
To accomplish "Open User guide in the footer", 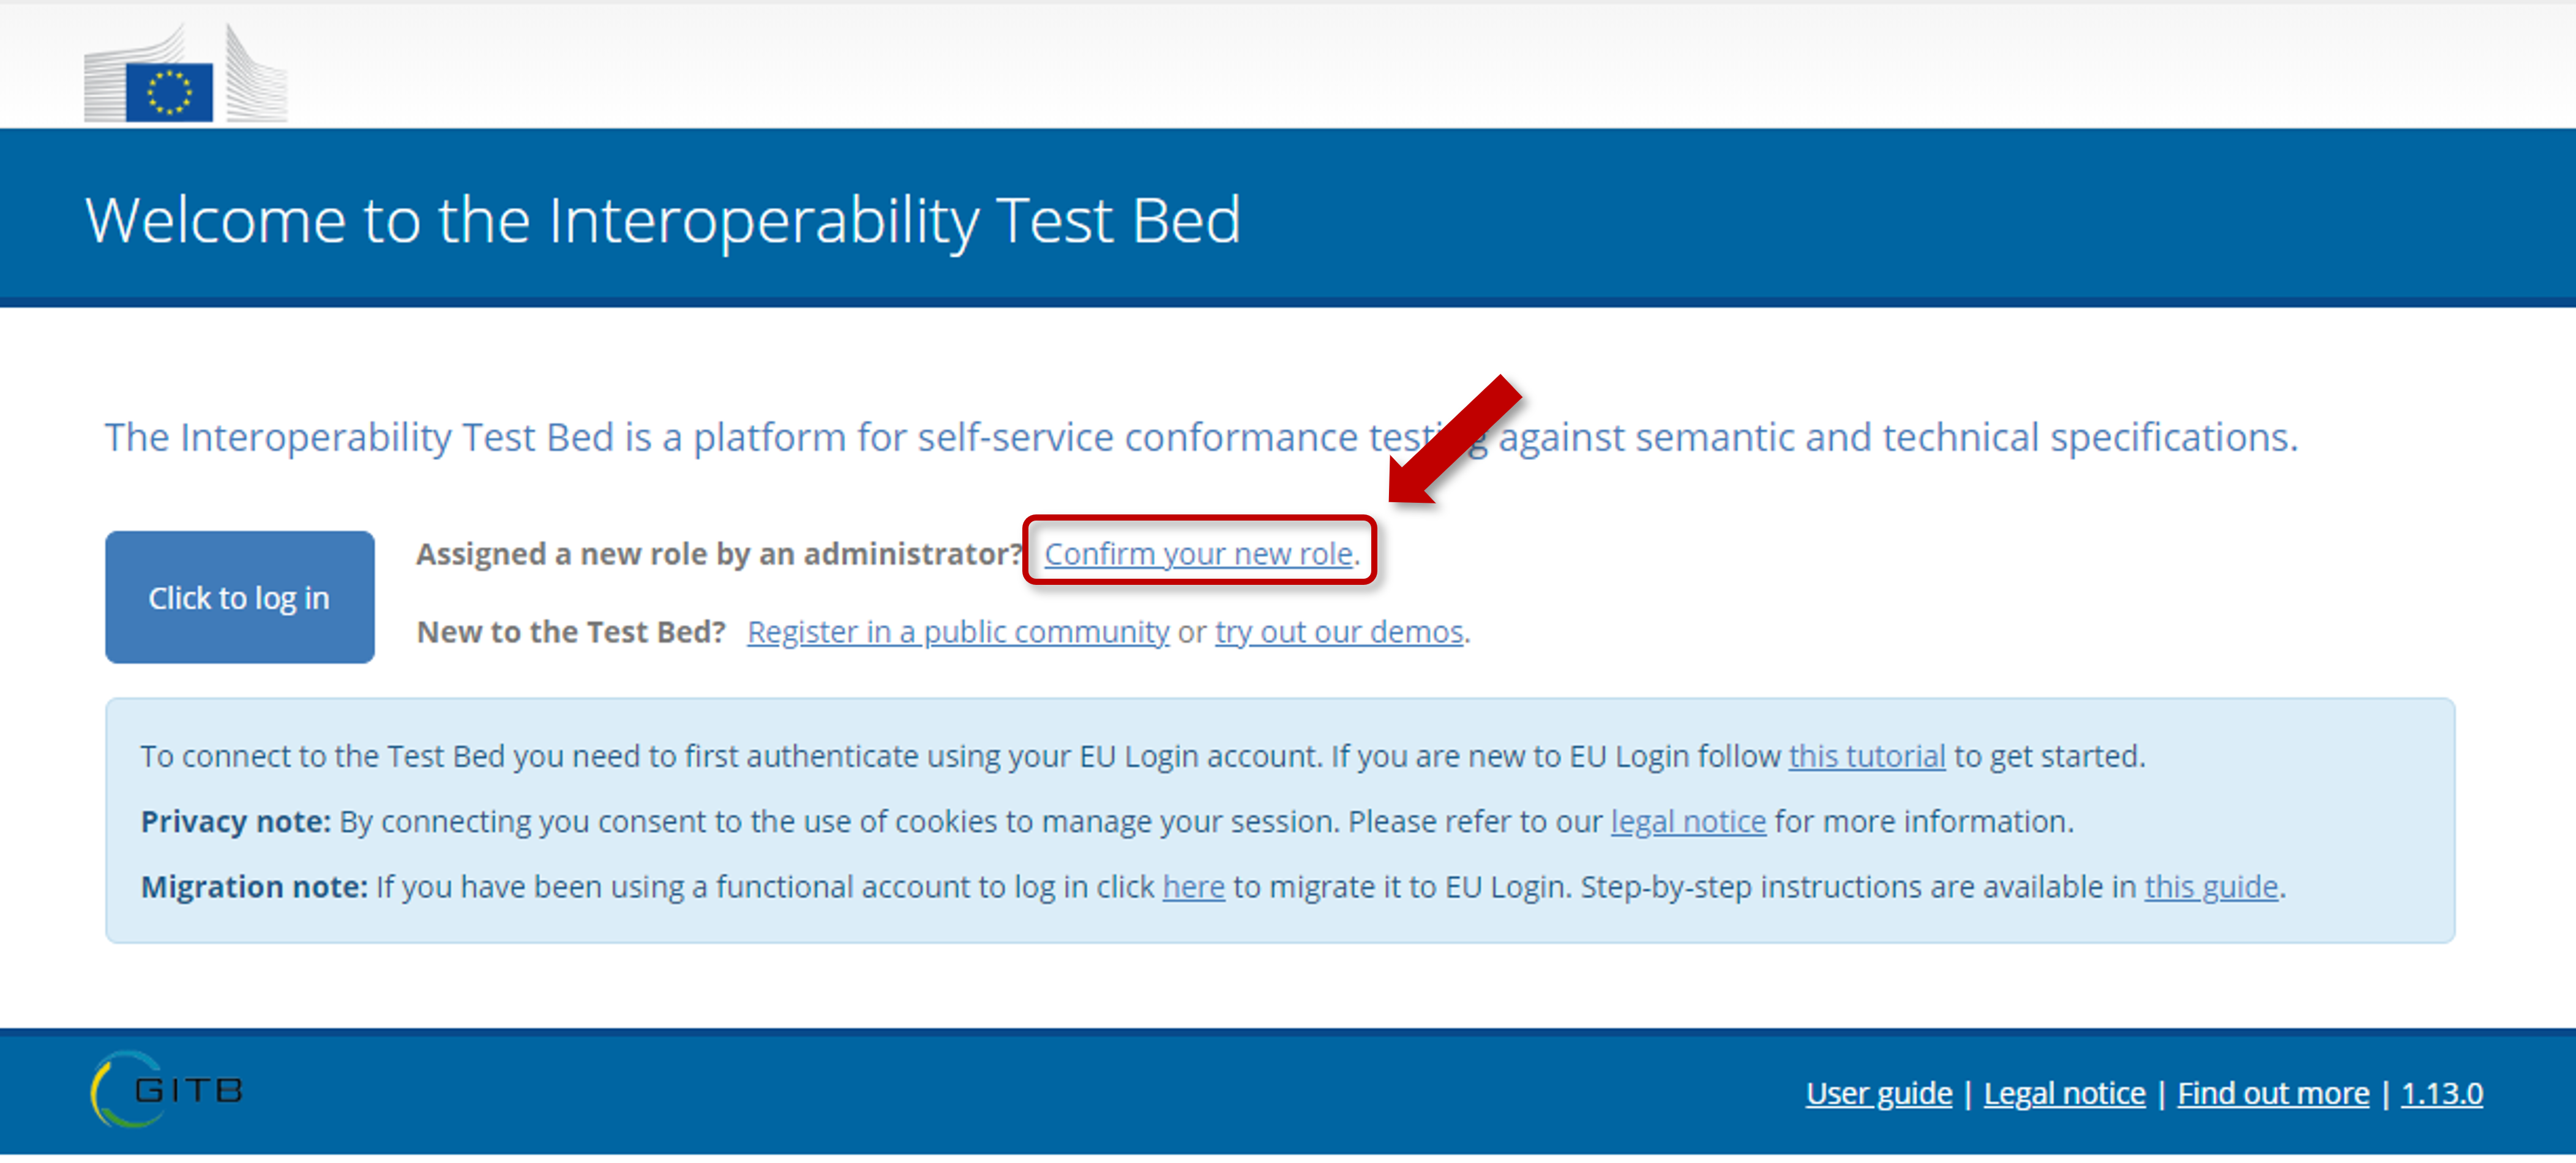I will coord(1879,1093).
